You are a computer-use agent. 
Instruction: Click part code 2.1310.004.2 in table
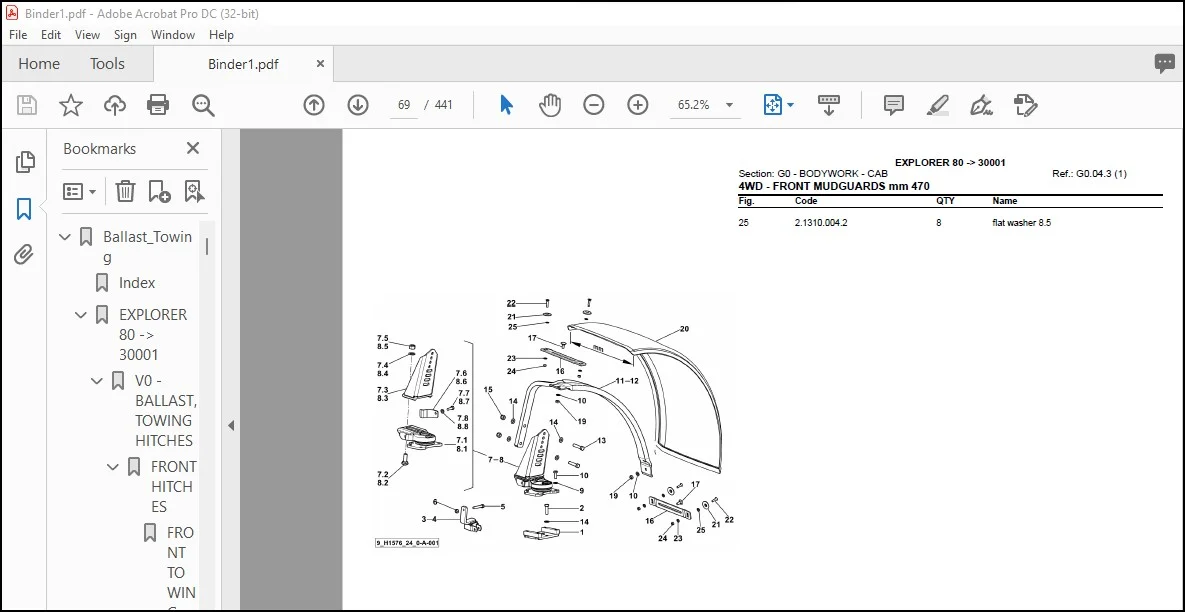click(x=821, y=223)
